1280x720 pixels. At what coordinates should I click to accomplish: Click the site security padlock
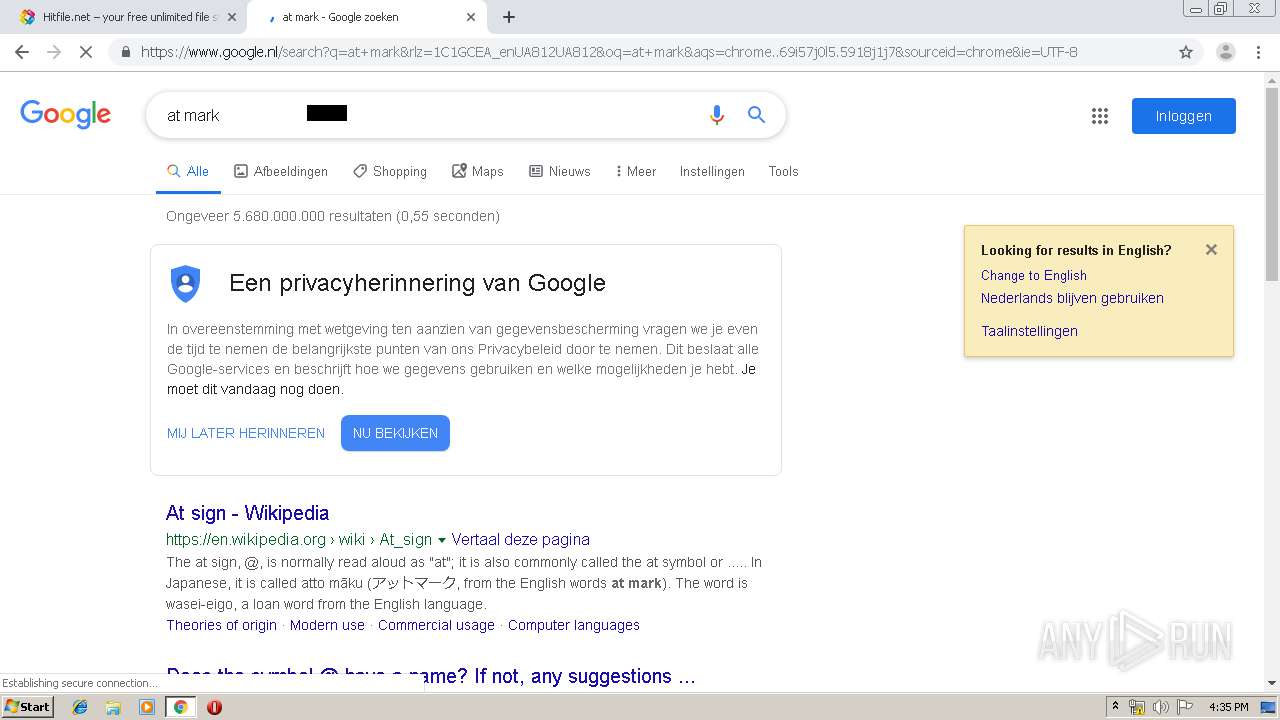[125, 52]
